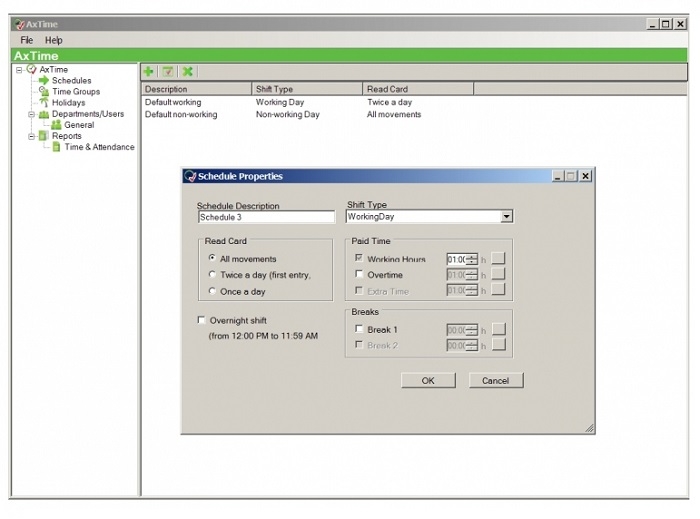
Task: Select the General department item
Action: [x=79, y=125]
